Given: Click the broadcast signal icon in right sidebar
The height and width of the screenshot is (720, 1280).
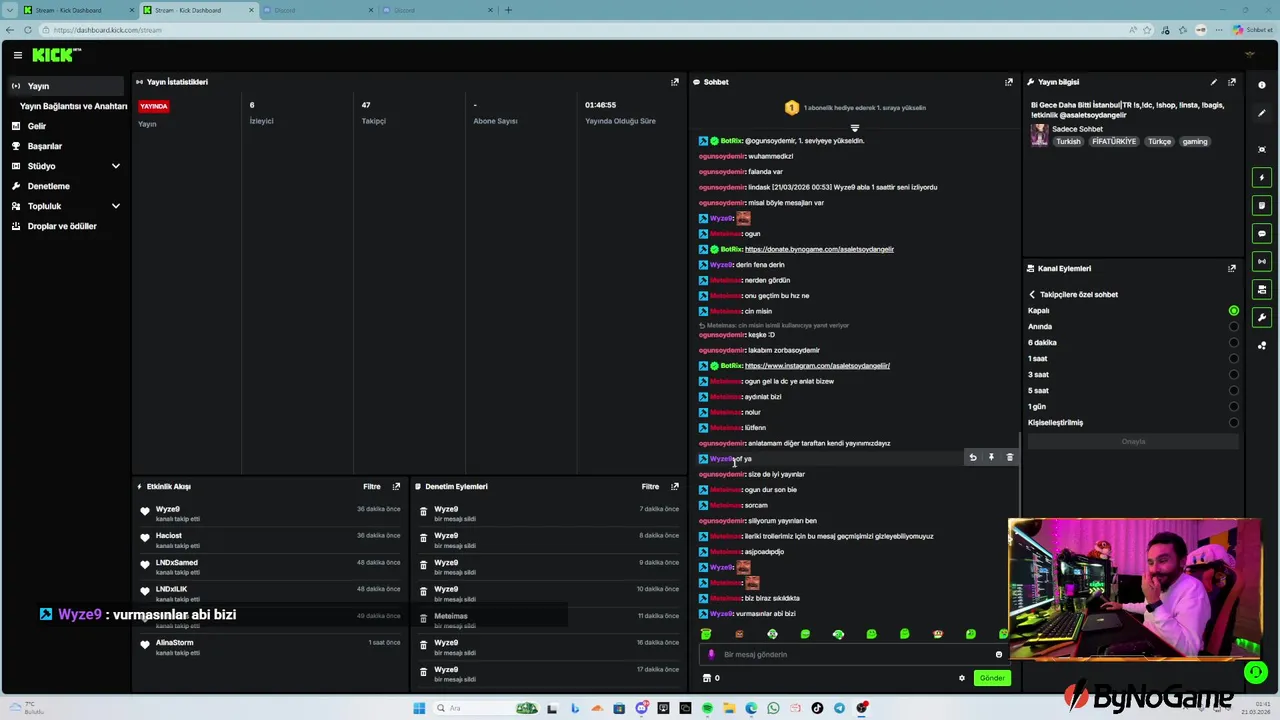Looking at the screenshot, I should point(1262,261).
